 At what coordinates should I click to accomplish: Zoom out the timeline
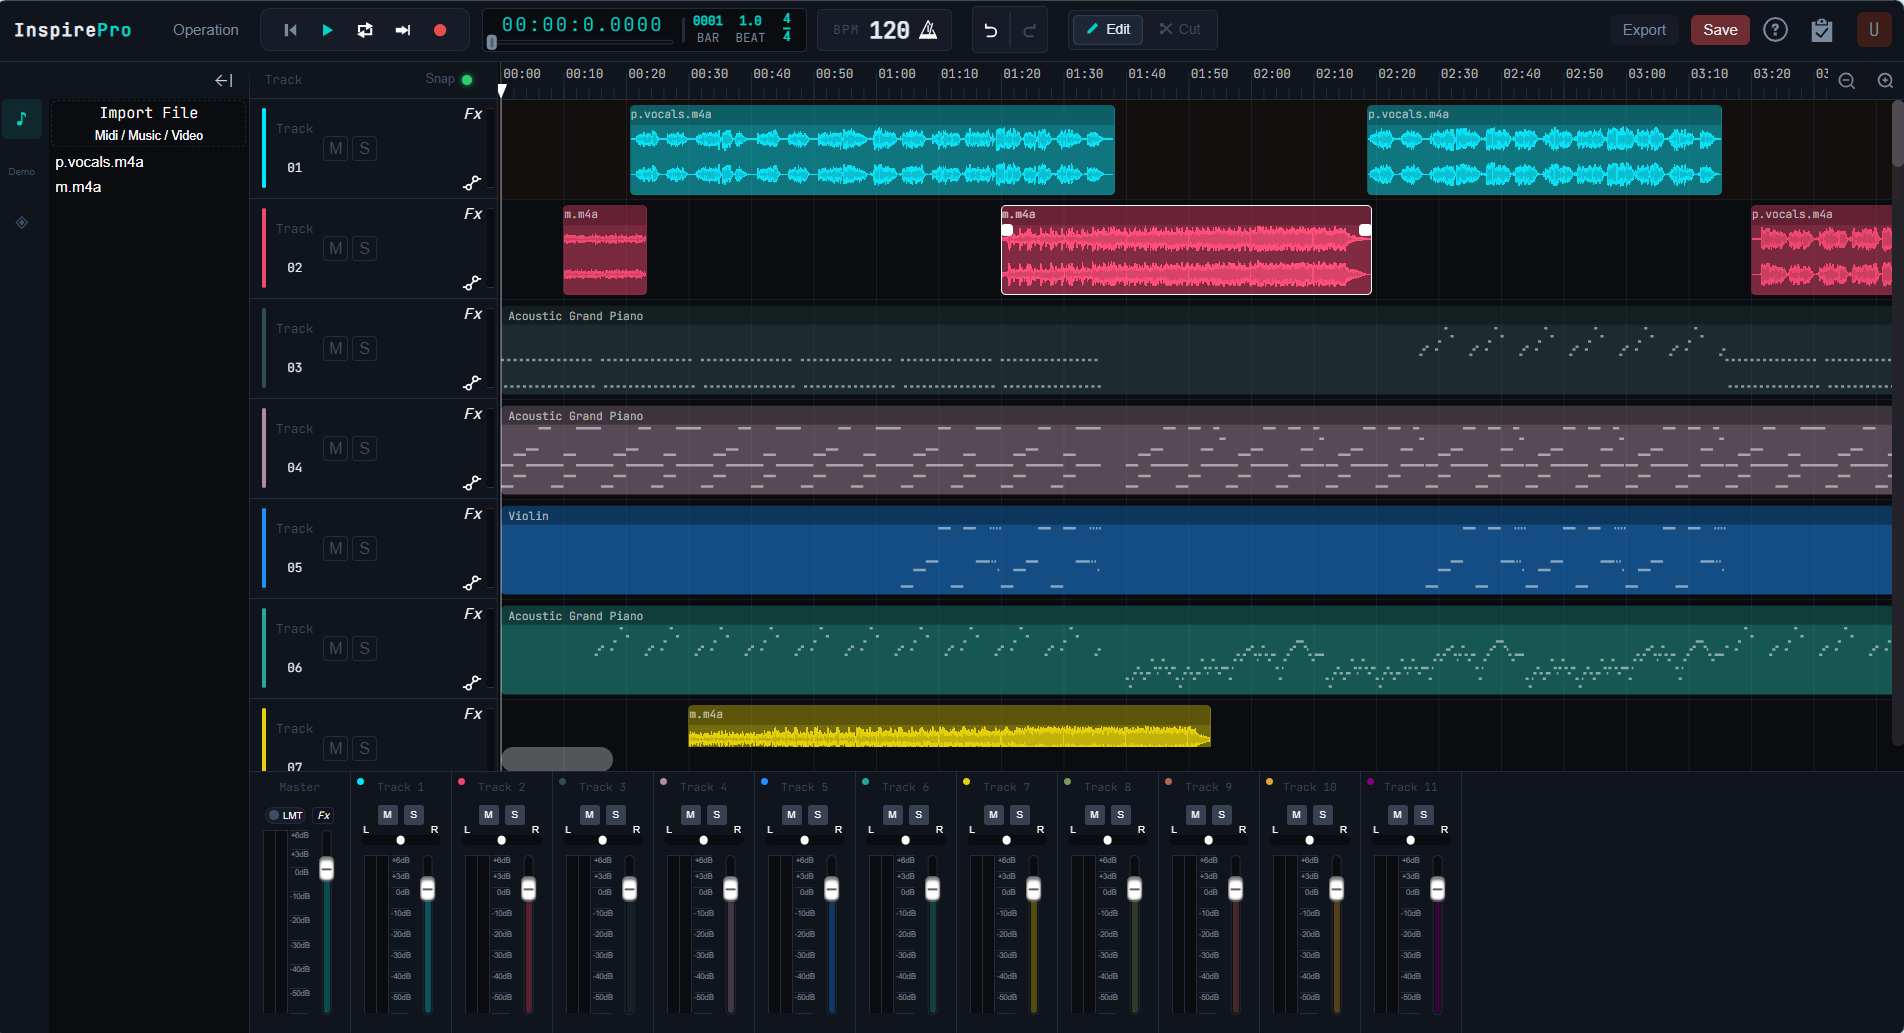1847,81
